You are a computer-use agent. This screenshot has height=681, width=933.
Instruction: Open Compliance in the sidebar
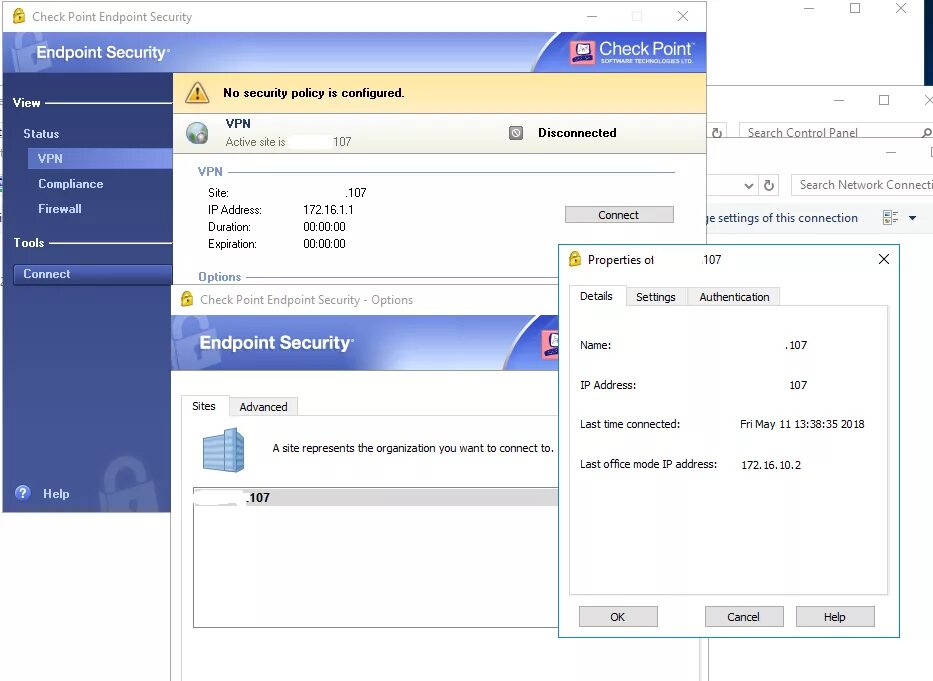pyautogui.click(x=71, y=184)
